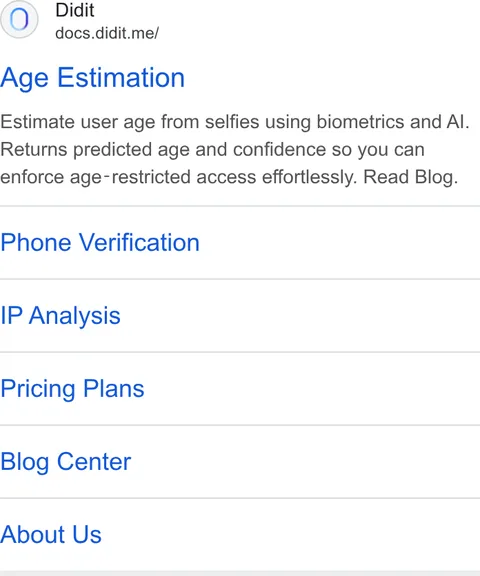Click the word 'biometrics' in the description
Screen dimensions: 480x576
tap(360, 122)
